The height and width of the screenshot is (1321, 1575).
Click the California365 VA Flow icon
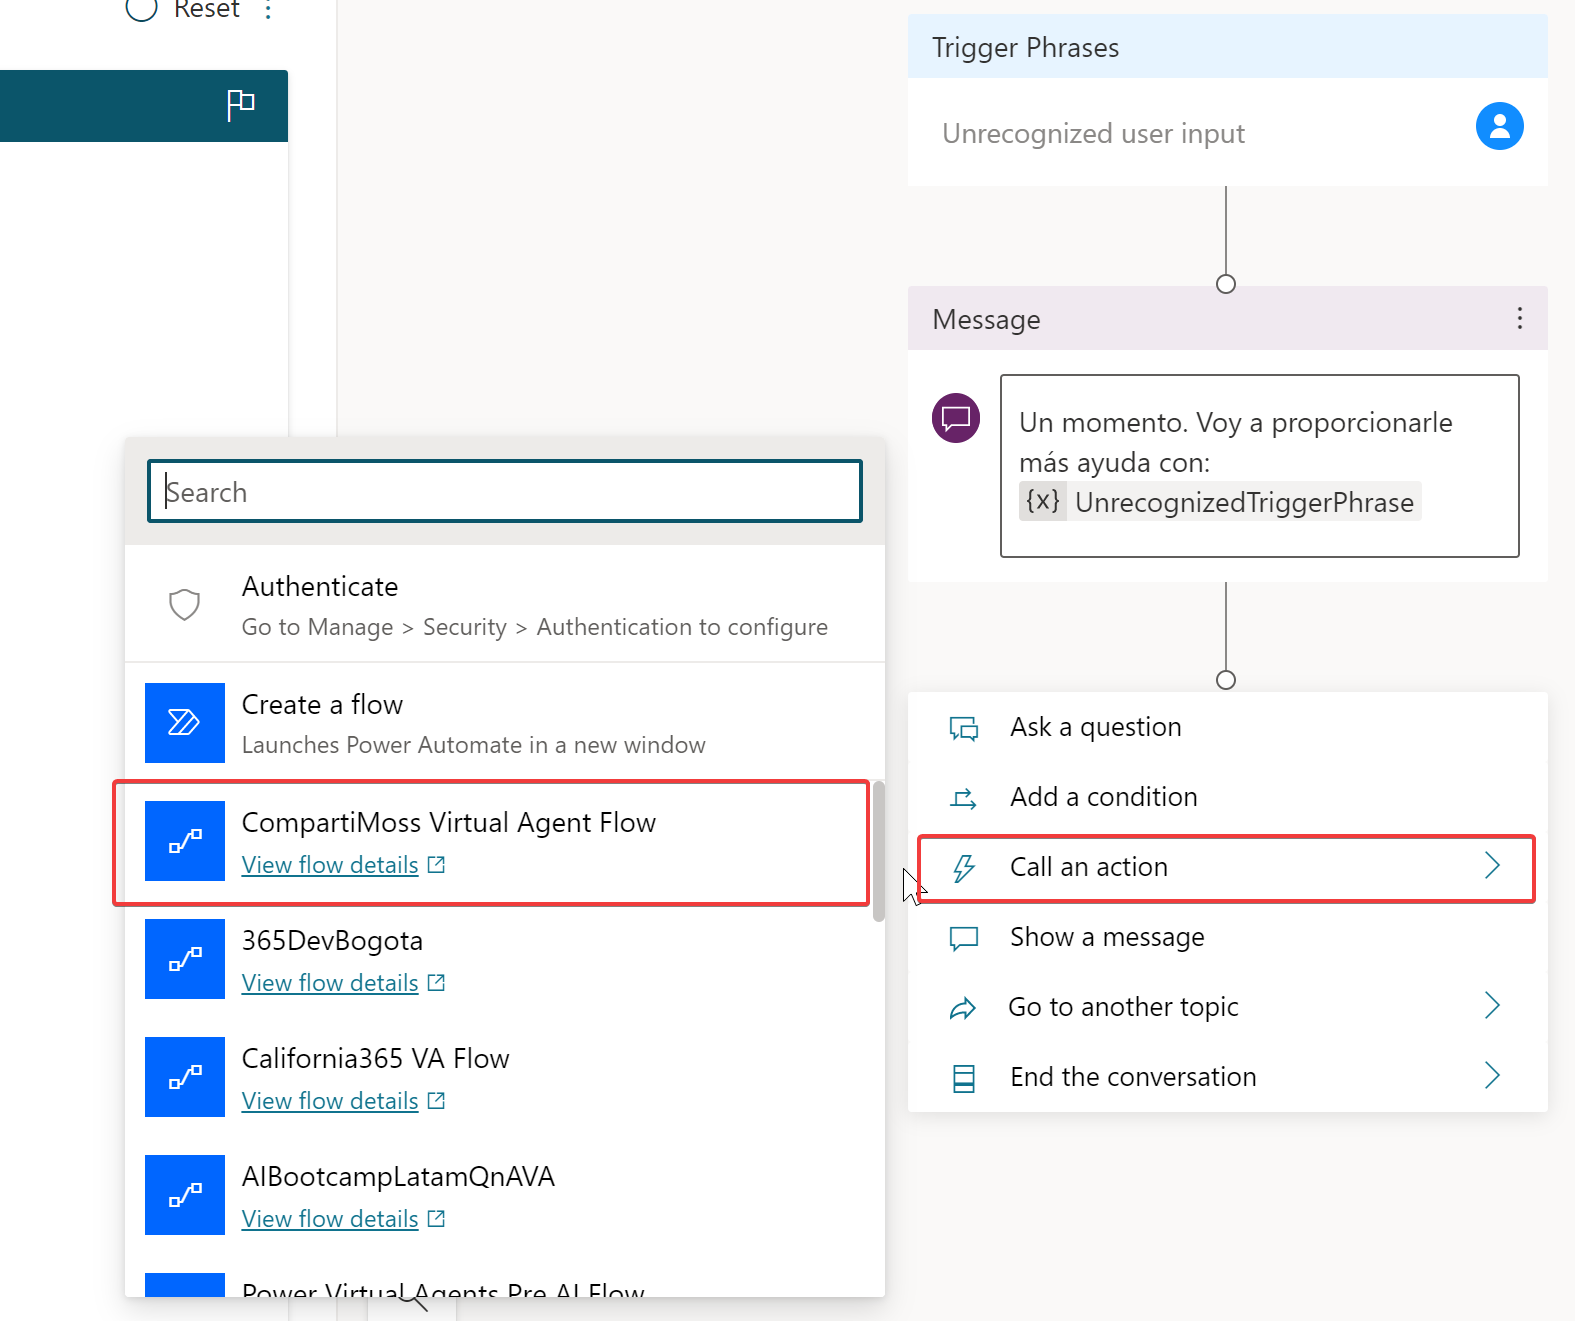[x=185, y=1077]
